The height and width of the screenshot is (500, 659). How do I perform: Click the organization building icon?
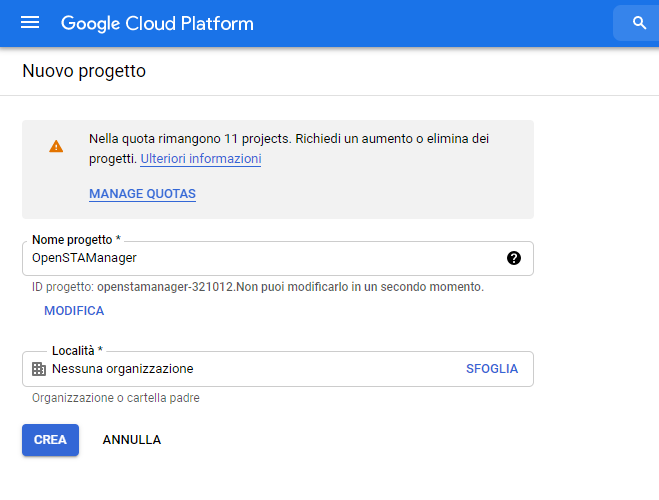tap(39, 369)
